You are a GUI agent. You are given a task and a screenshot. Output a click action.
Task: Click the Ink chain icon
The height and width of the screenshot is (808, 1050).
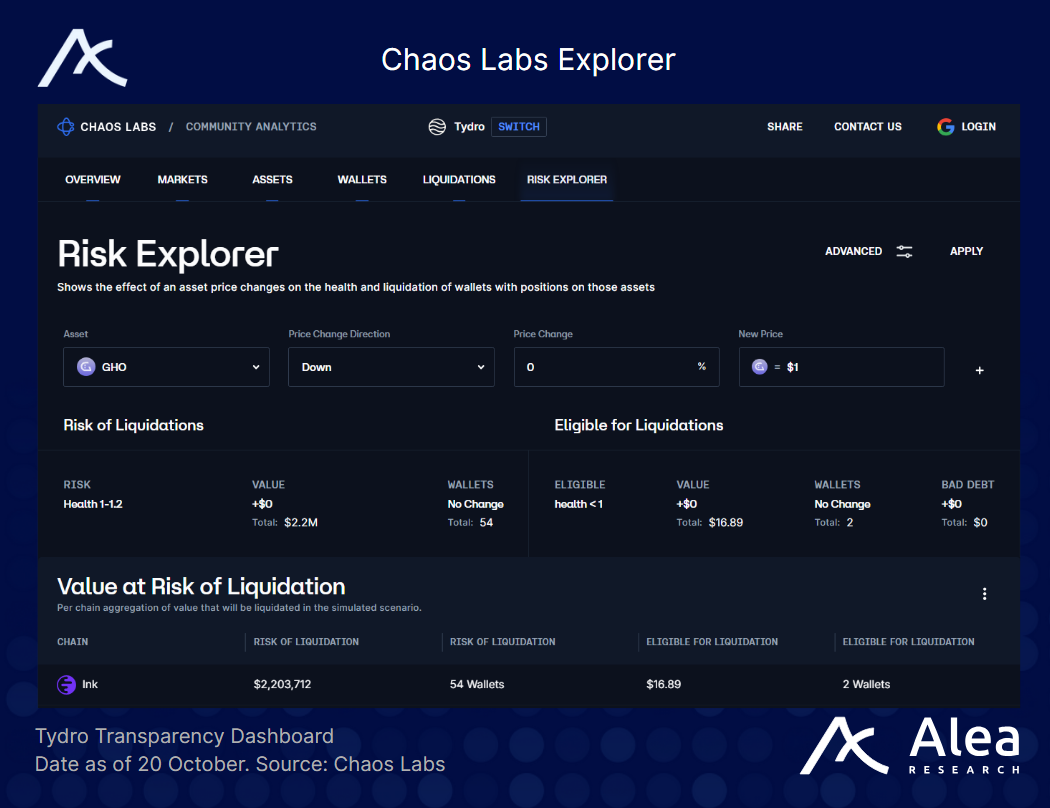(x=66, y=685)
